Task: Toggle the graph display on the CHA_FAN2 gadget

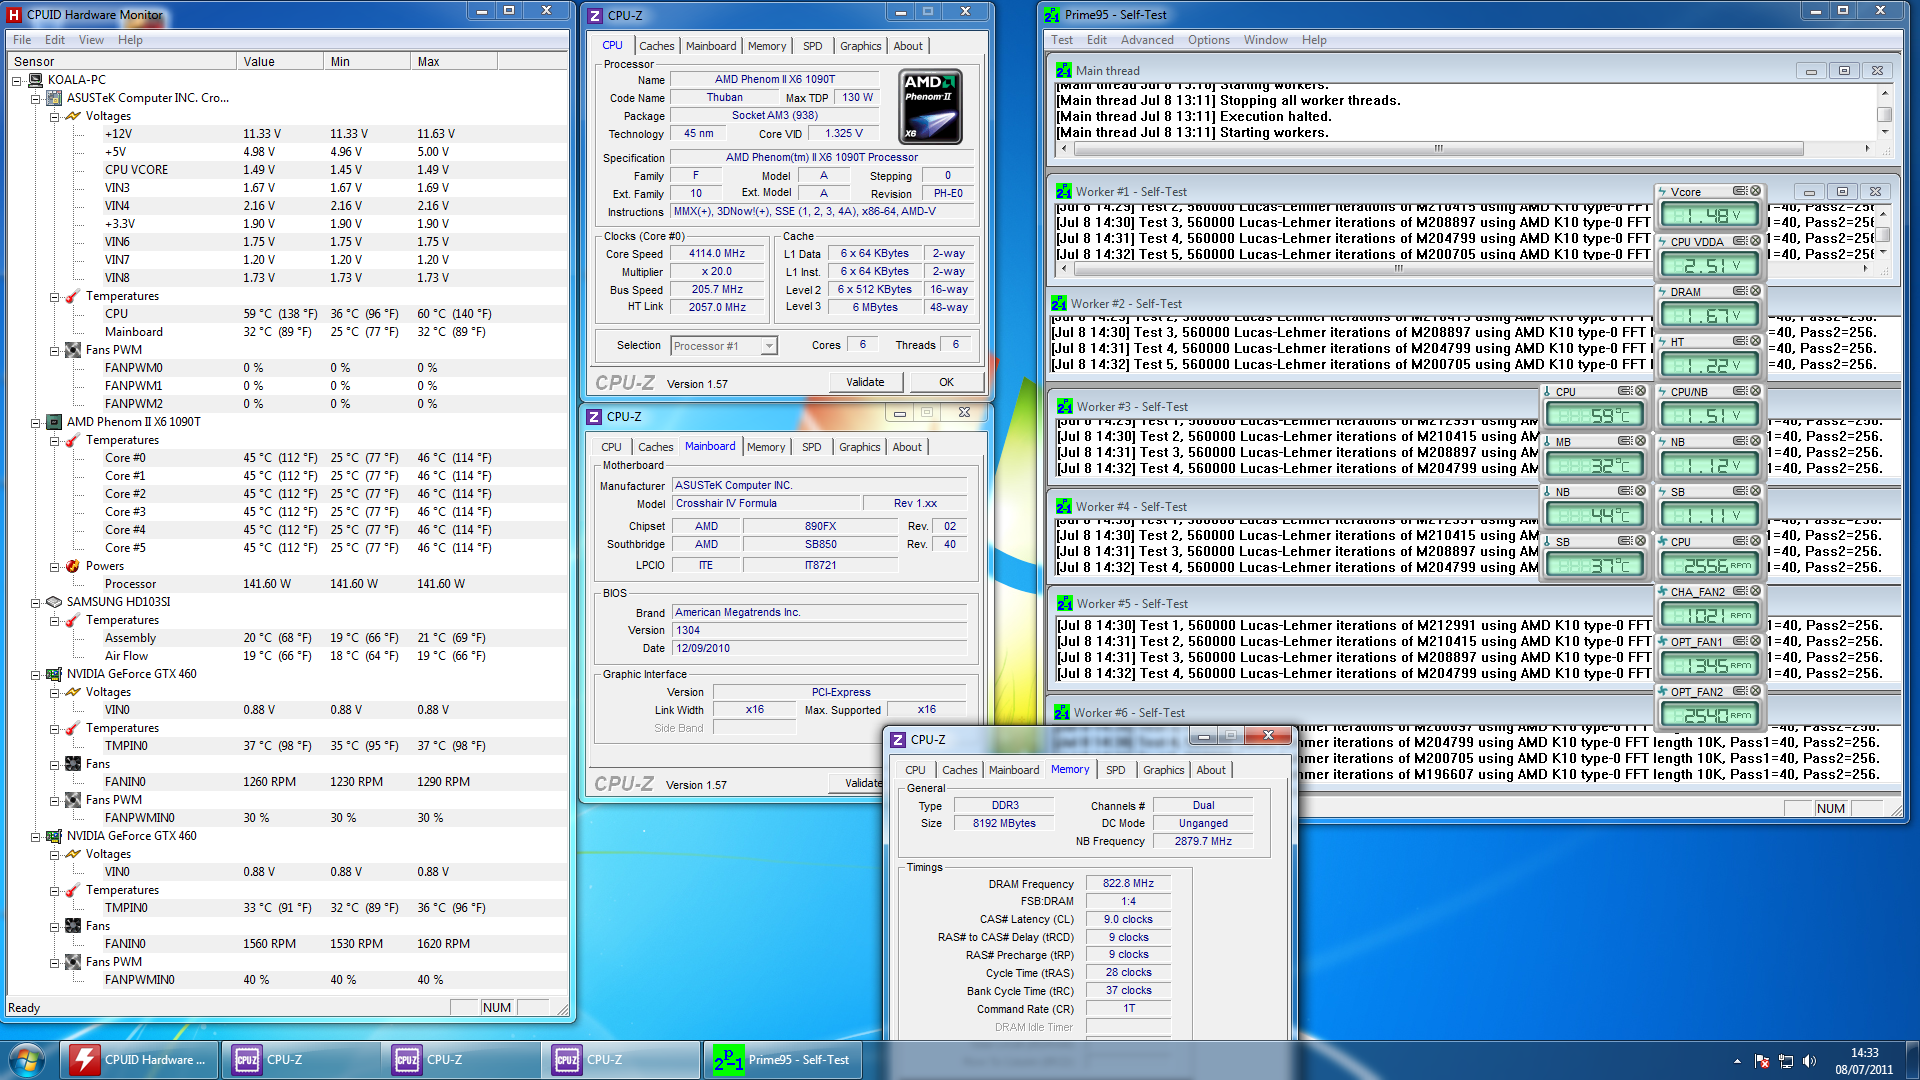Action: pos(1739,590)
